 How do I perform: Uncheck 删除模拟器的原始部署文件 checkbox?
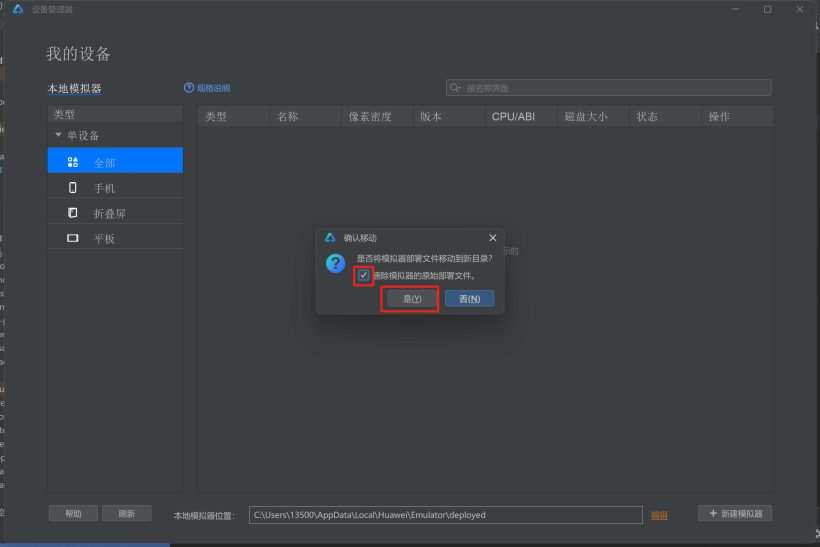pyautogui.click(x=364, y=275)
